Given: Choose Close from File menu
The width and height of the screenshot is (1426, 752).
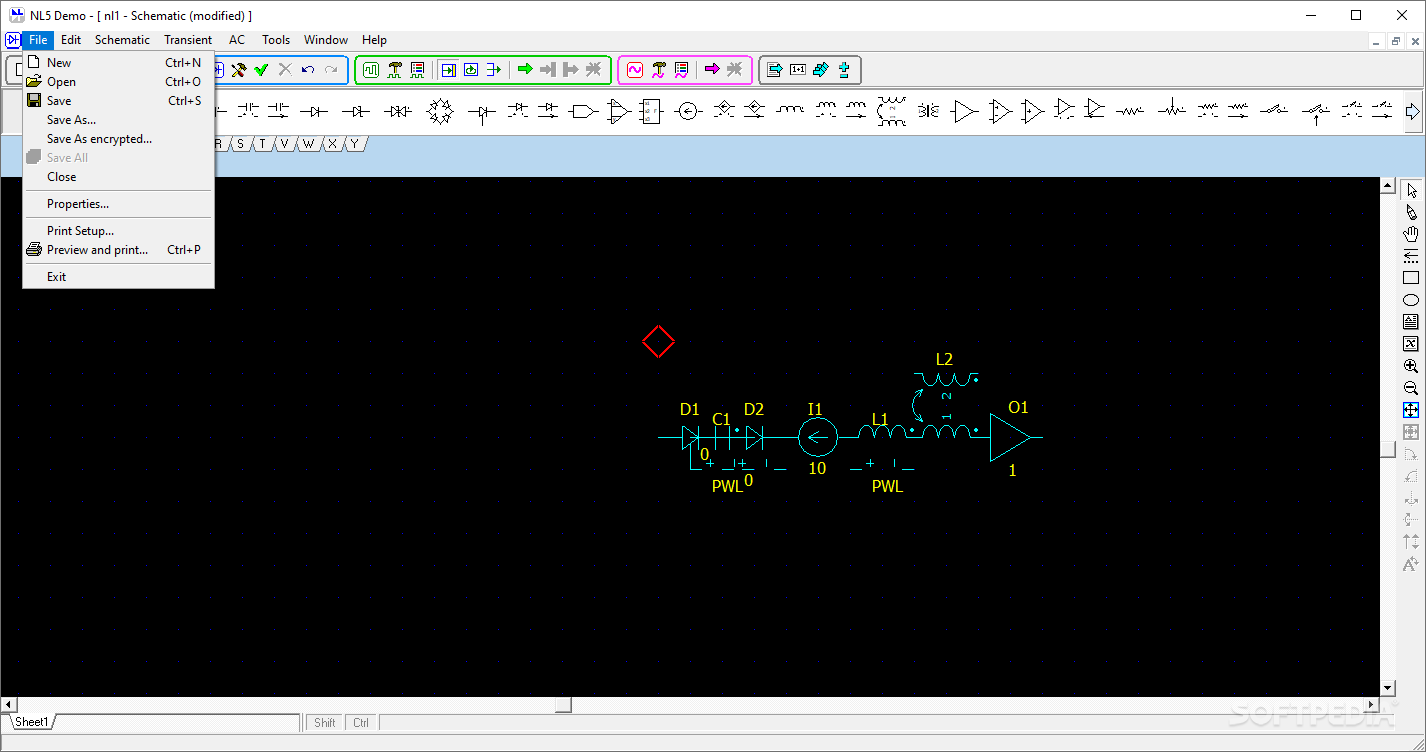Looking at the screenshot, I should 118,177.
